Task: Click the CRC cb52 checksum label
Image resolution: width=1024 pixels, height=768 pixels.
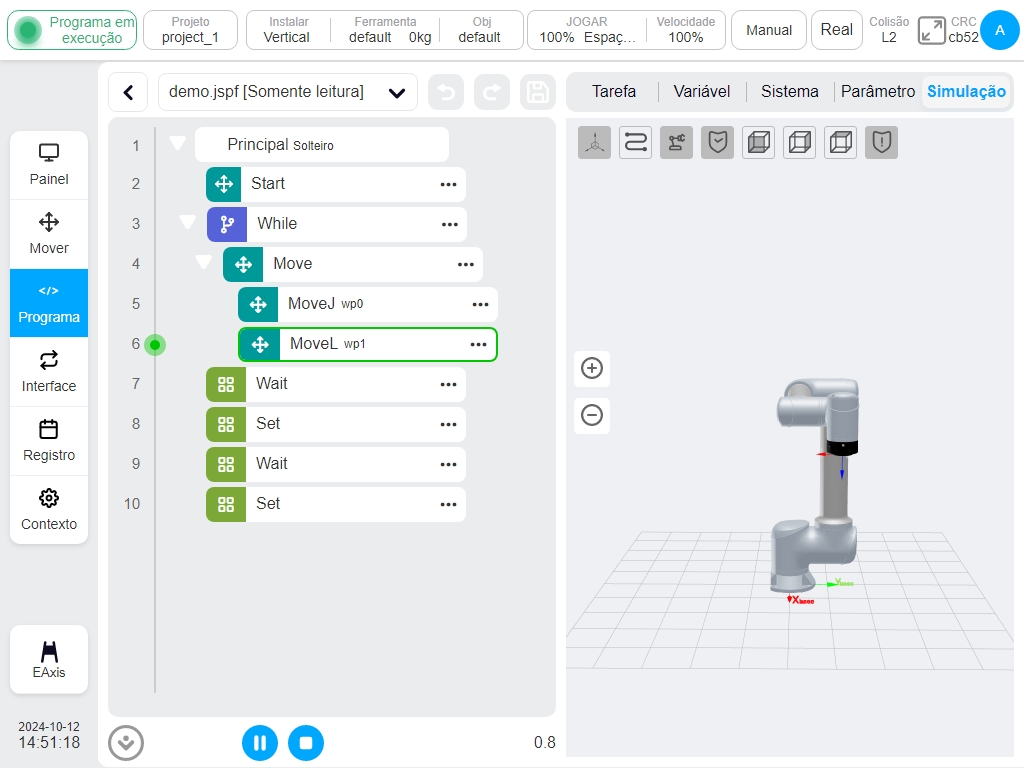Action: point(963,30)
